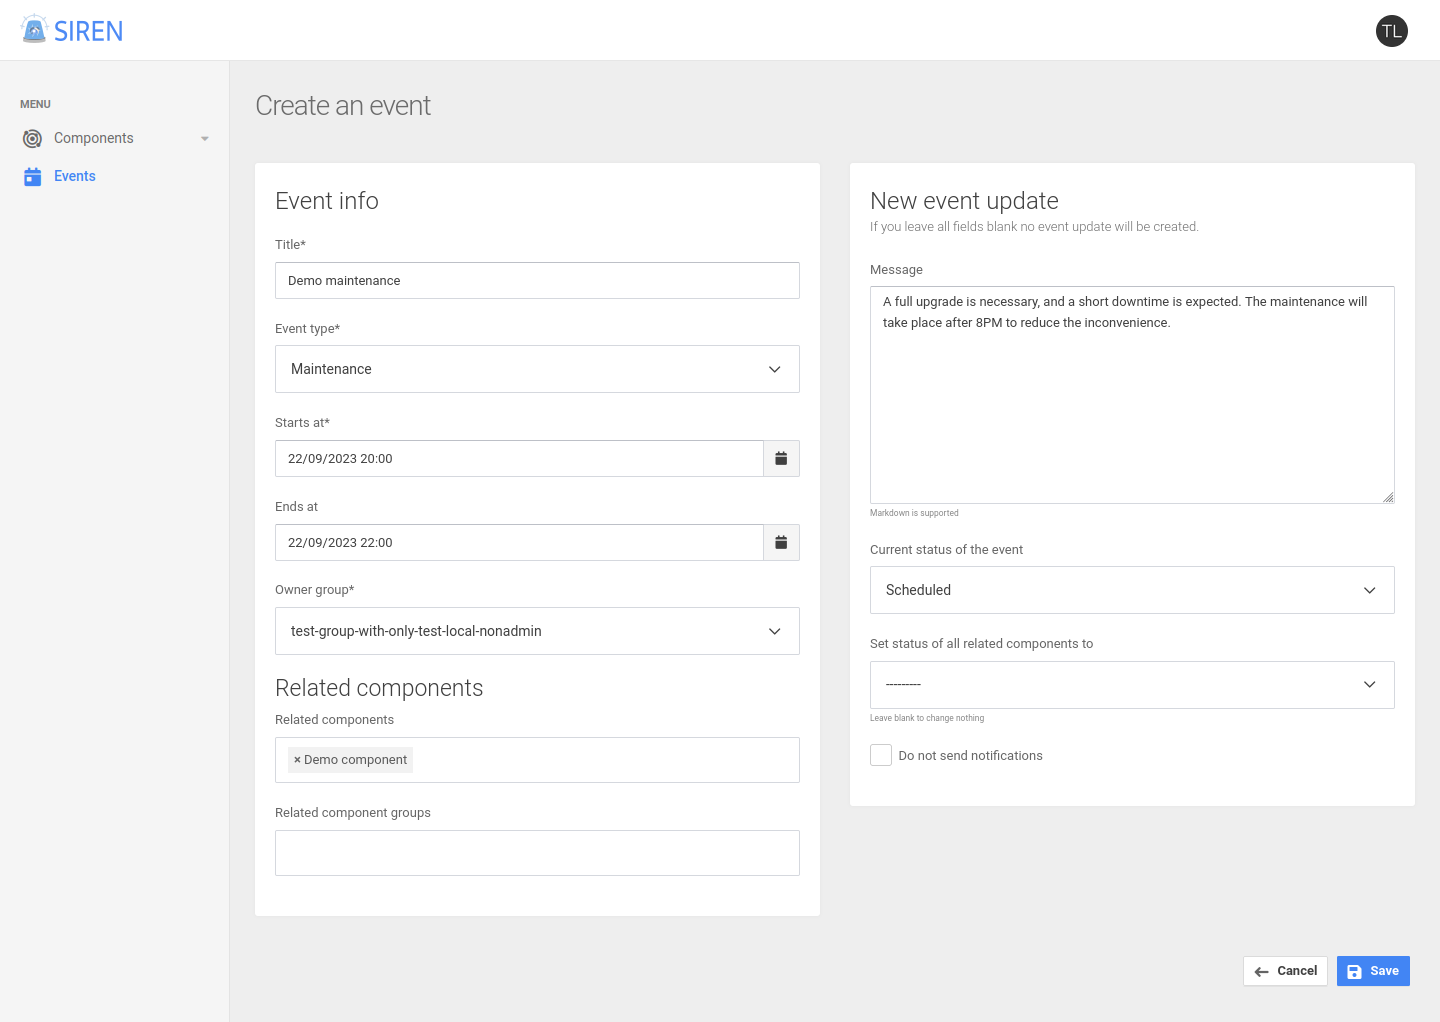This screenshot has height=1022, width=1440.
Task: Click the Components target icon in sidebar
Action: [33, 139]
